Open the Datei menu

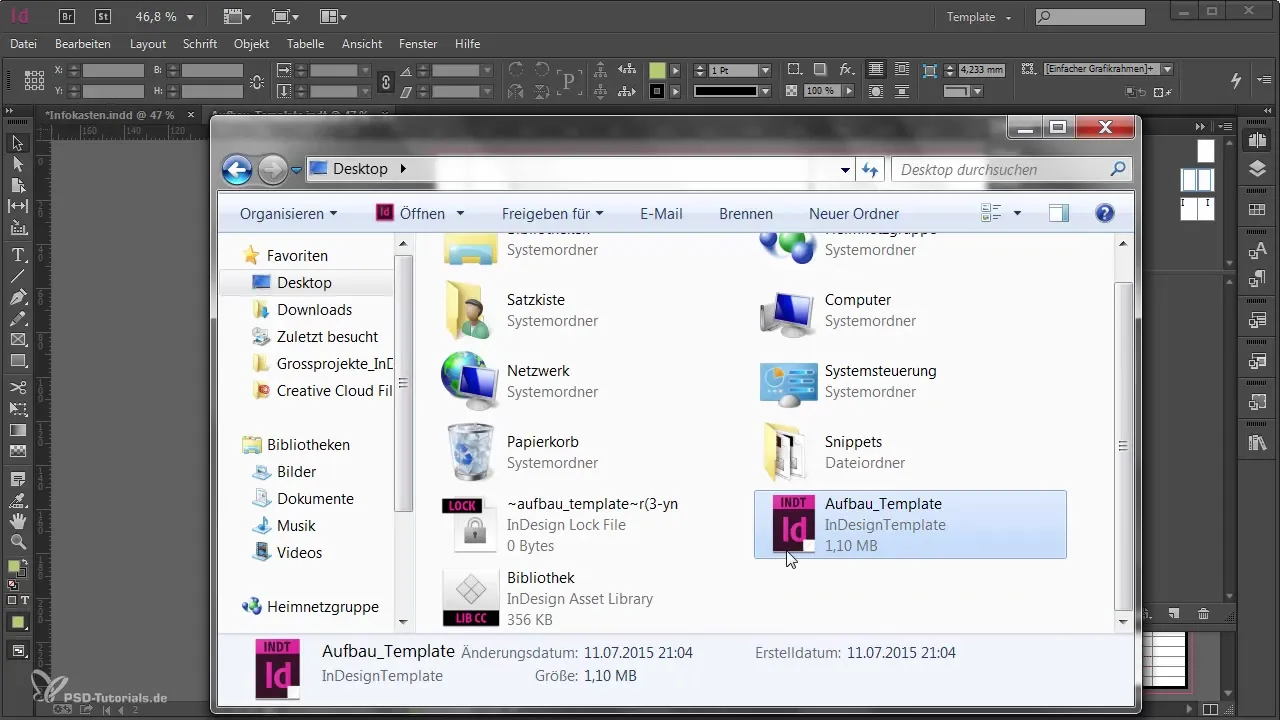[x=23, y=44]
